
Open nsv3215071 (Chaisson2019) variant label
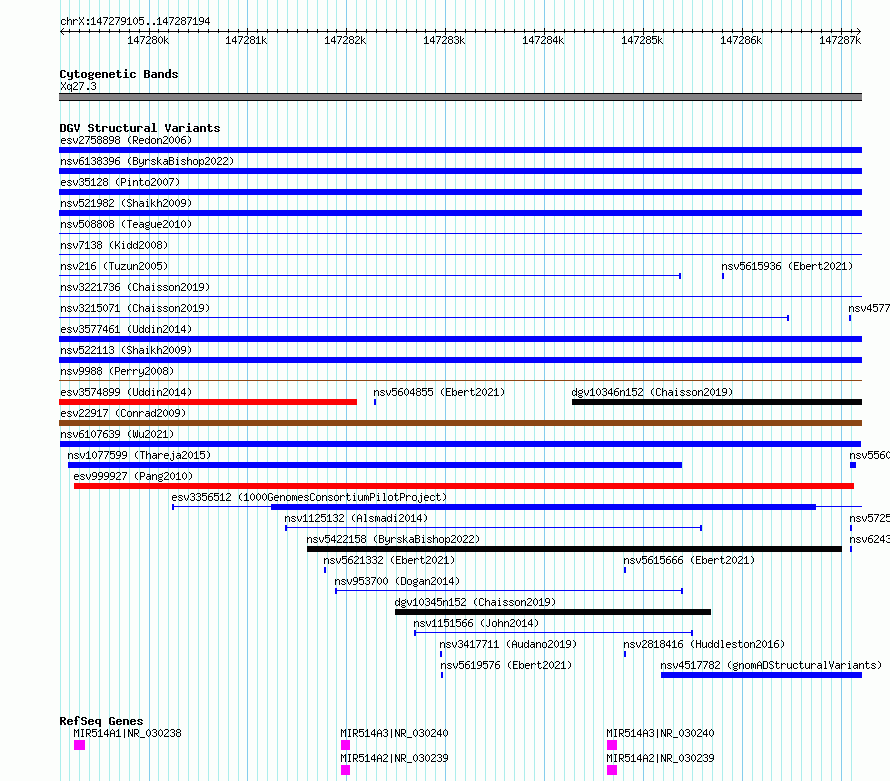[135, 308]
